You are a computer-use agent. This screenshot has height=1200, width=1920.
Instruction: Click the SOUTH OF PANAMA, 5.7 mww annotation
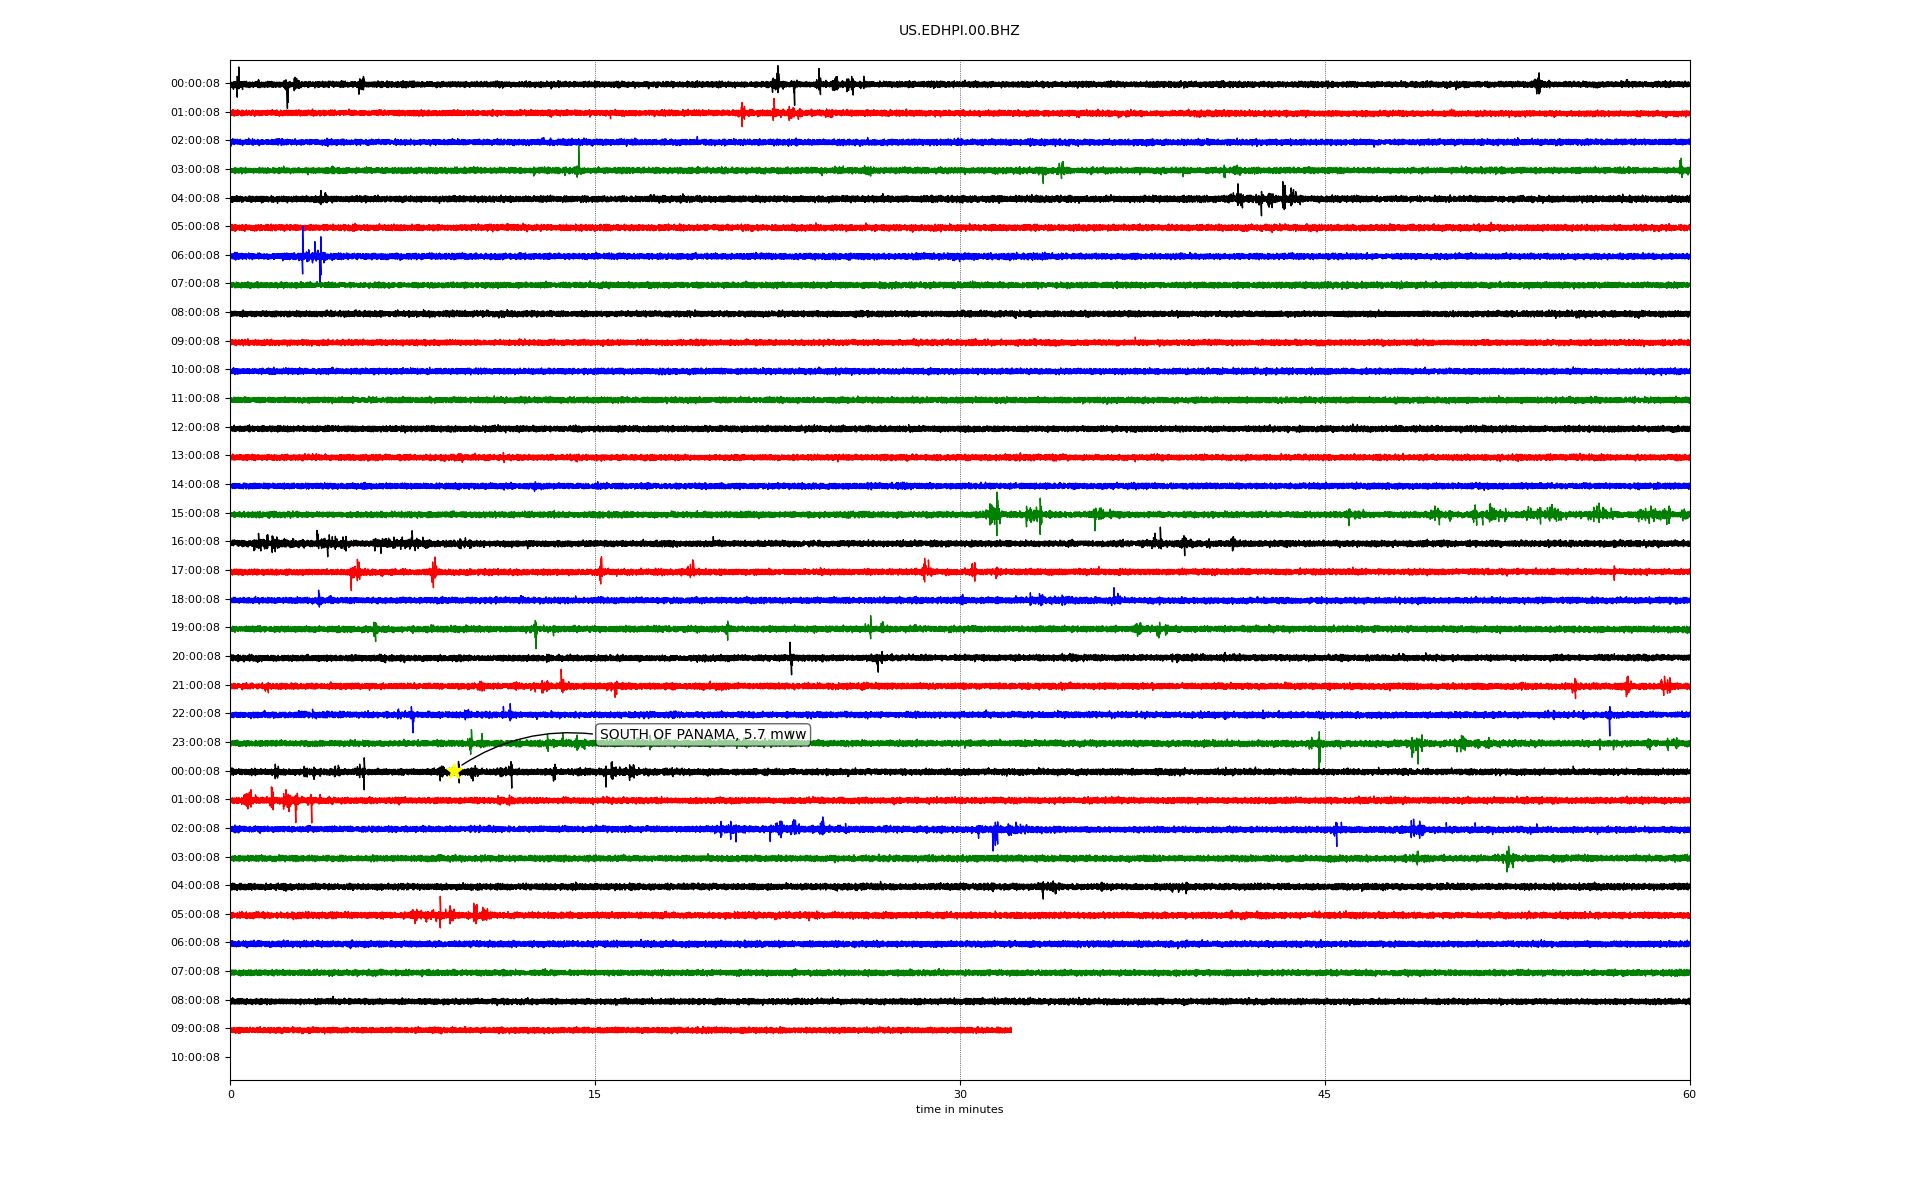point(703,735)
